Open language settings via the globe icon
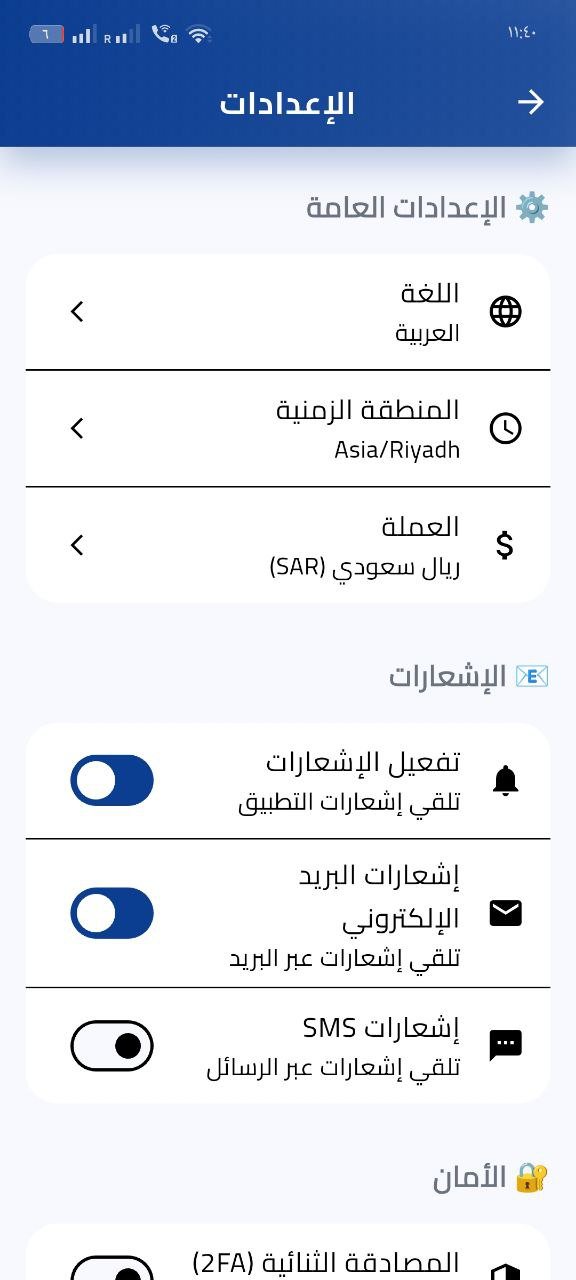Screen dimensions: 576x1280 (x=505, y=311)
